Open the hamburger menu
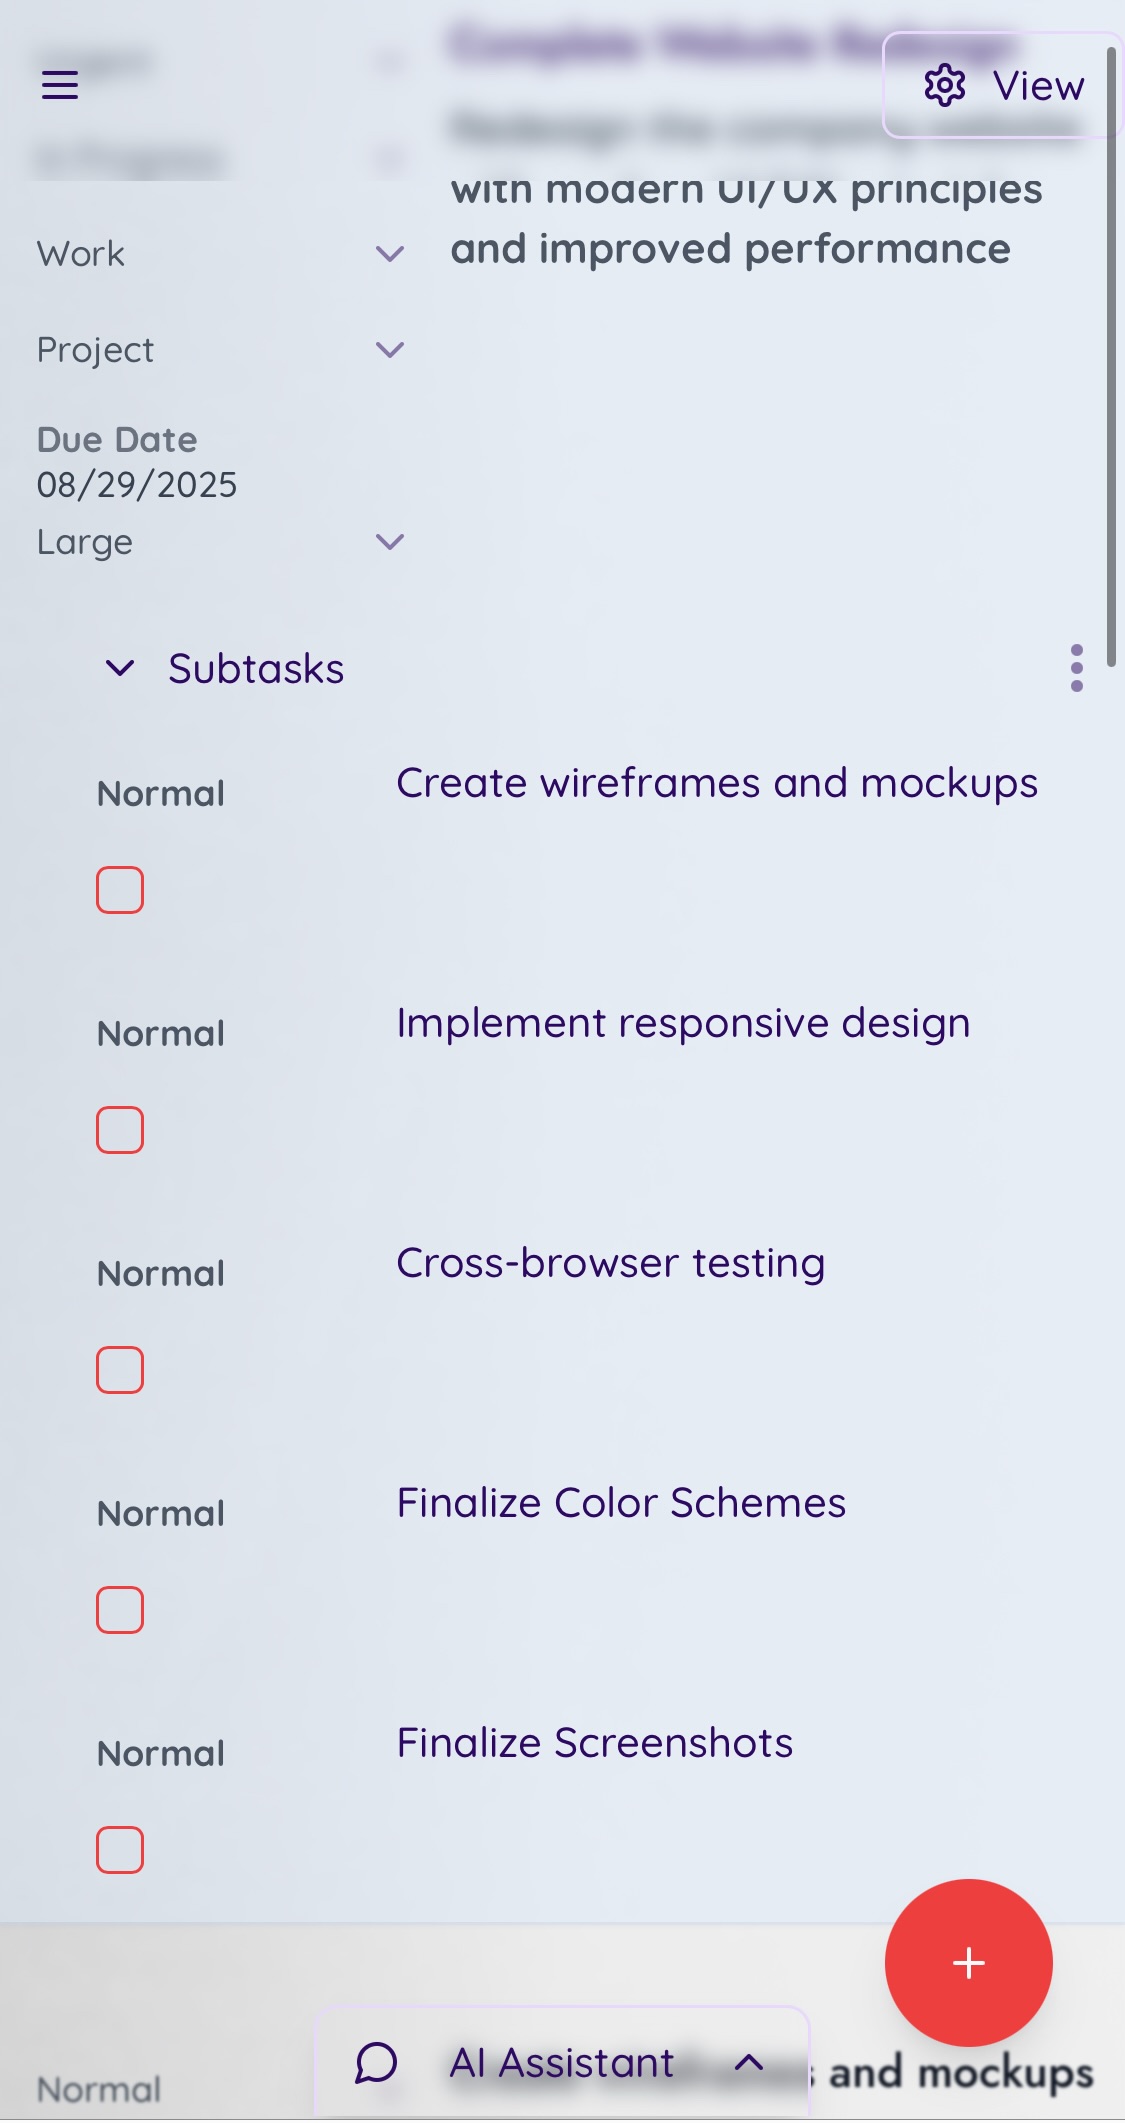The width and height of the screenshot is (1125, 2123). (60, 85)
